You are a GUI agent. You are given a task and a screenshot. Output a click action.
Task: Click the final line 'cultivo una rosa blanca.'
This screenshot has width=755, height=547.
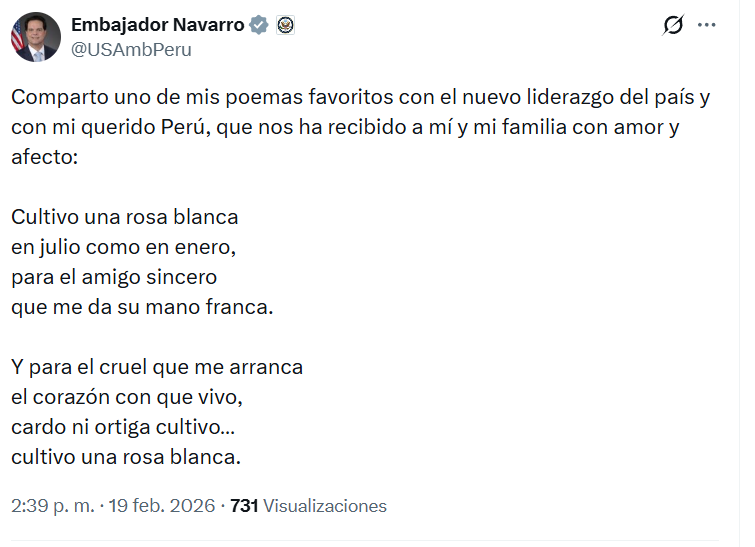pos(127,457)
